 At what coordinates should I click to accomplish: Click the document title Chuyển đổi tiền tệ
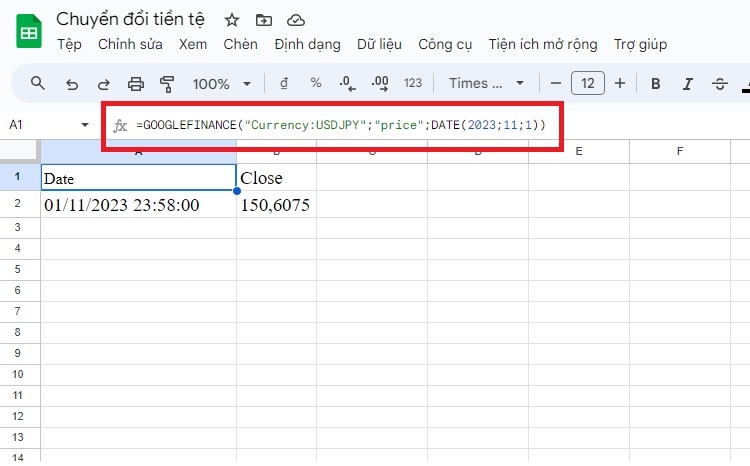[130, 20]
